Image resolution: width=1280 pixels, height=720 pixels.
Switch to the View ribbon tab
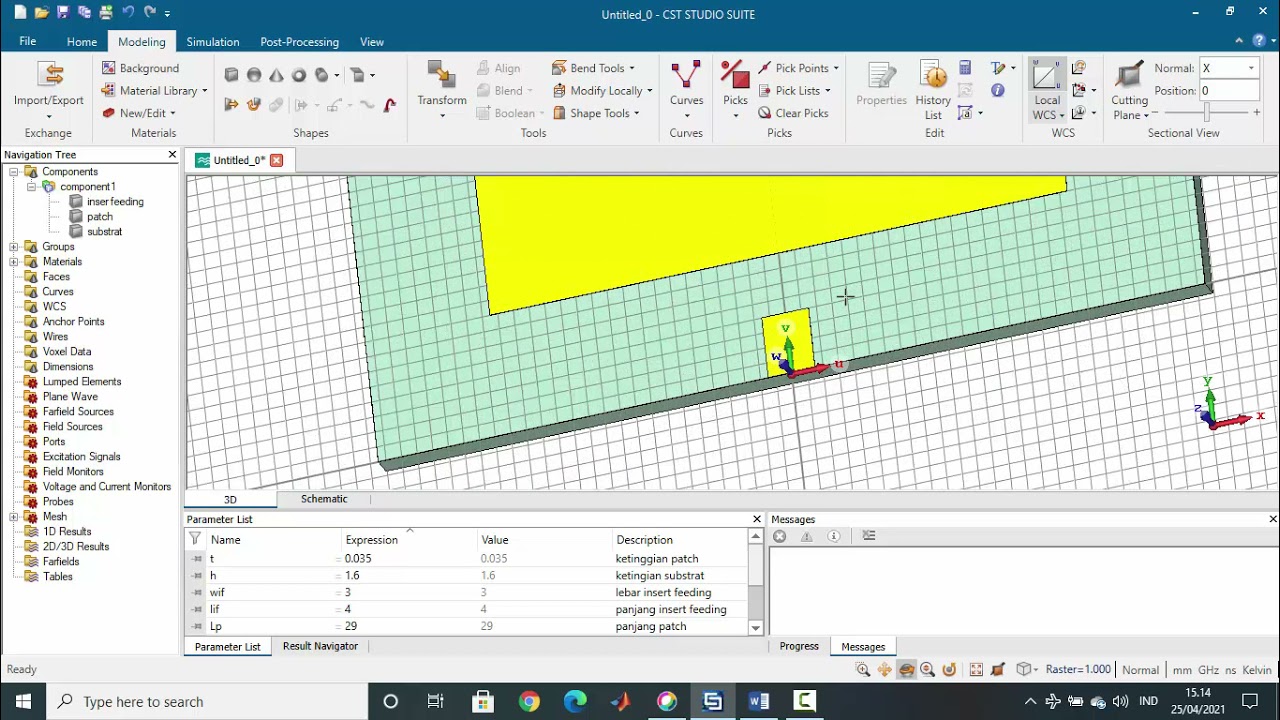click(372, 42)
